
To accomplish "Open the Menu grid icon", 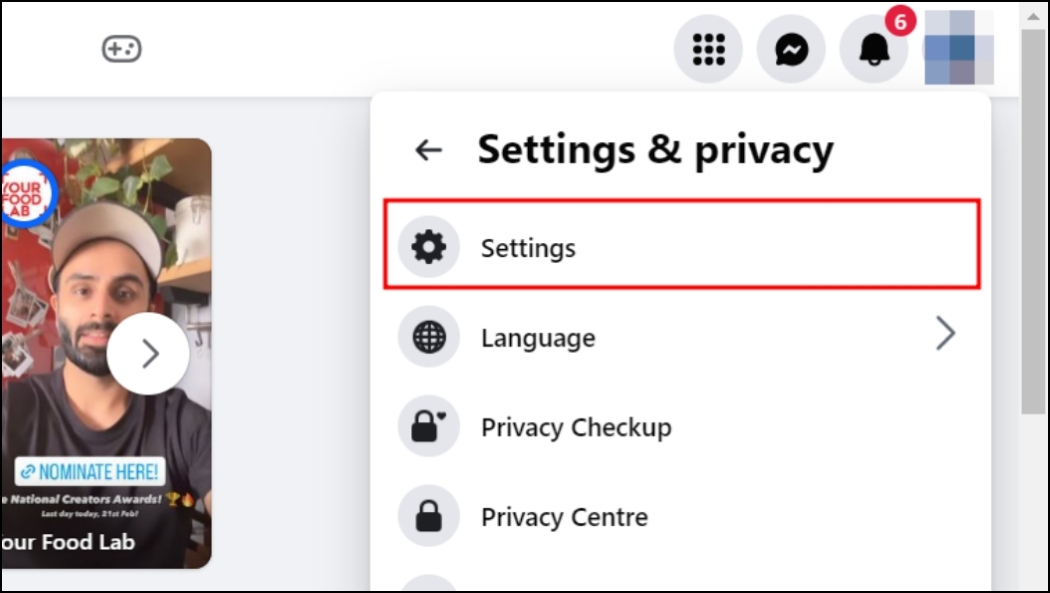I will click(x=708, y=48).
